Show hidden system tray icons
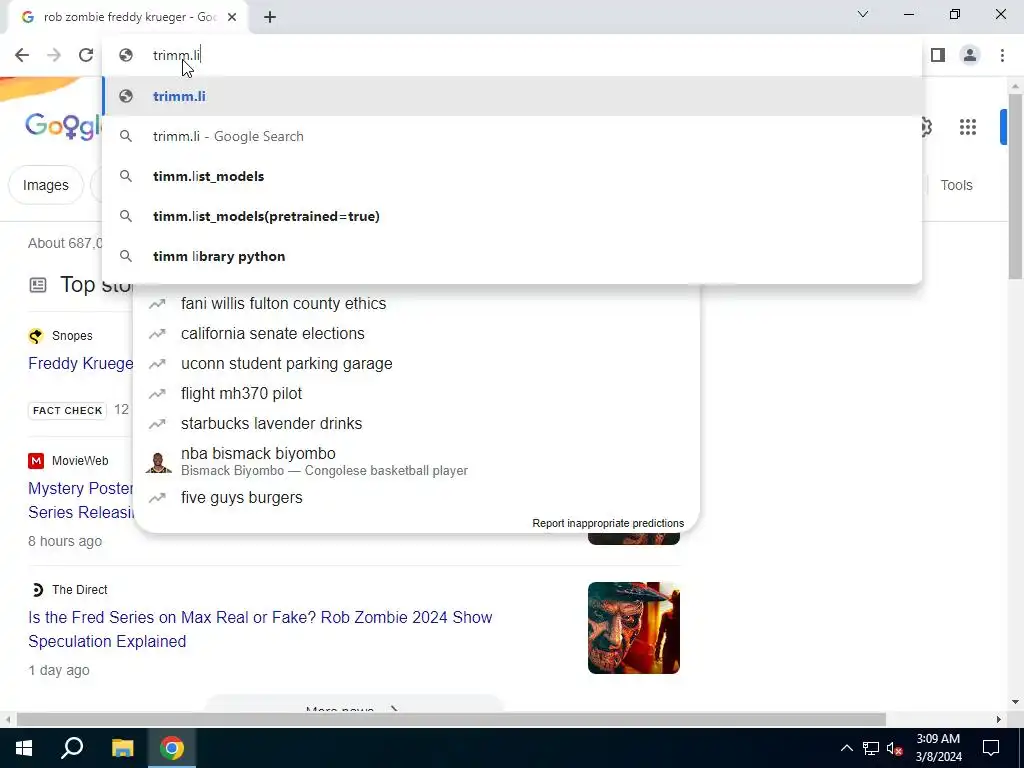Viewport: 1024px width, 768px height. tap(846, 748)
